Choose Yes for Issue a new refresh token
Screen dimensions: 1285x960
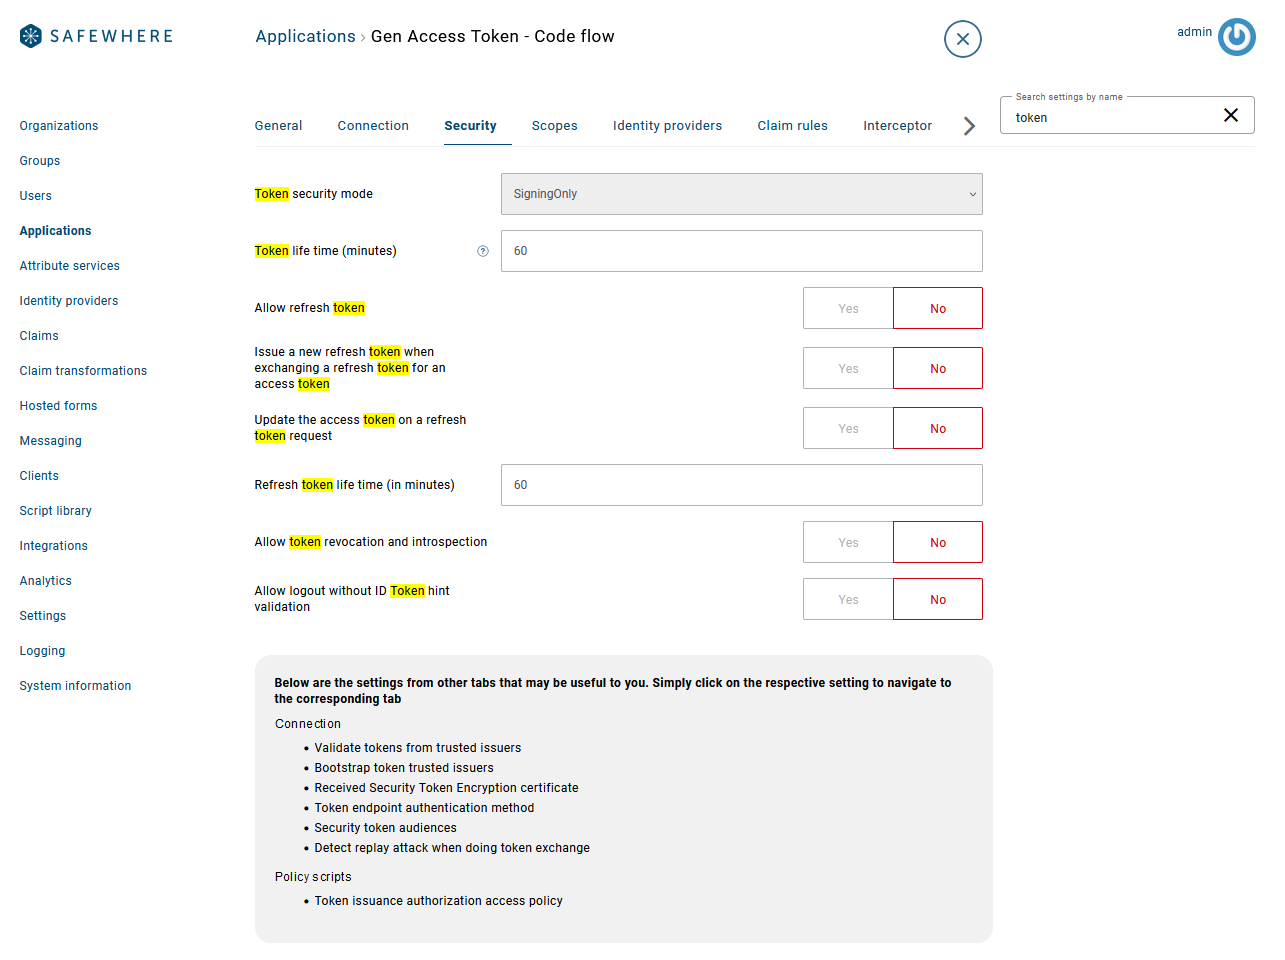(x=848, y=368)
